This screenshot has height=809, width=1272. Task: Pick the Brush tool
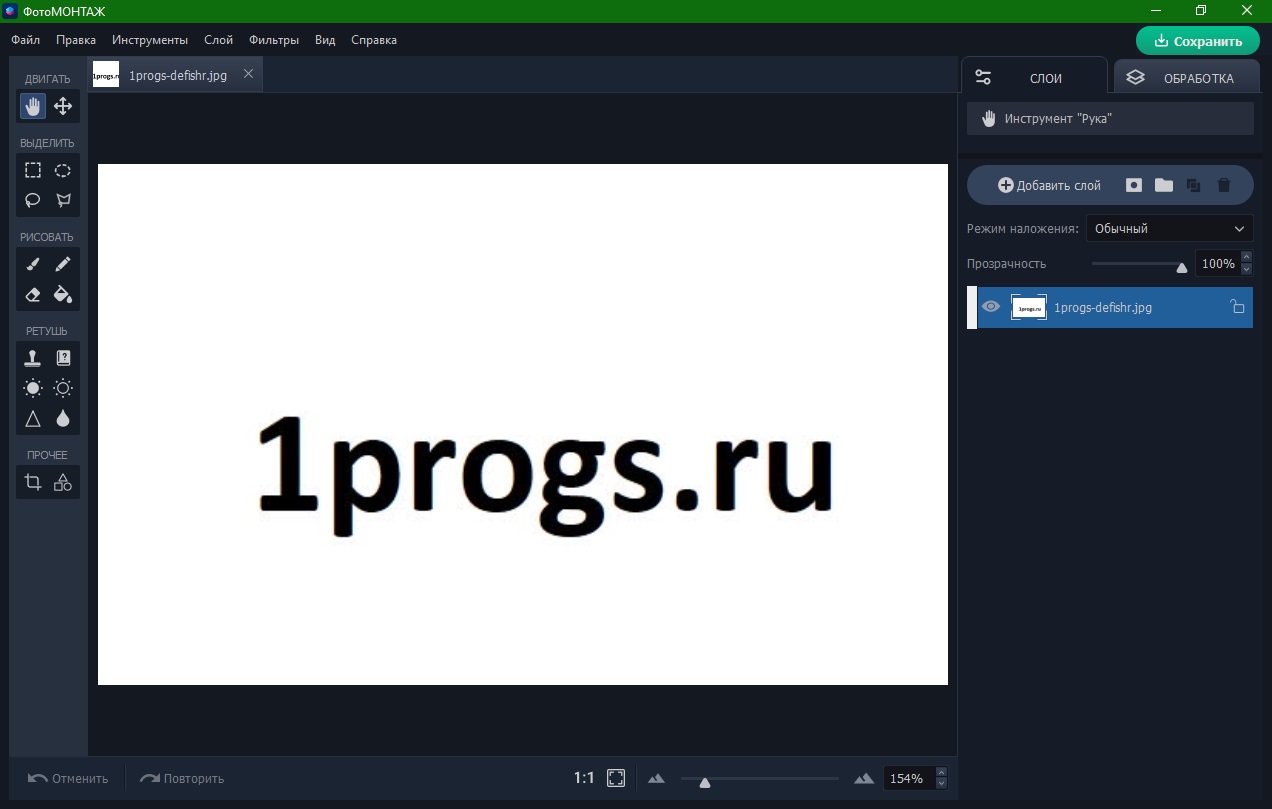[32, 263]
